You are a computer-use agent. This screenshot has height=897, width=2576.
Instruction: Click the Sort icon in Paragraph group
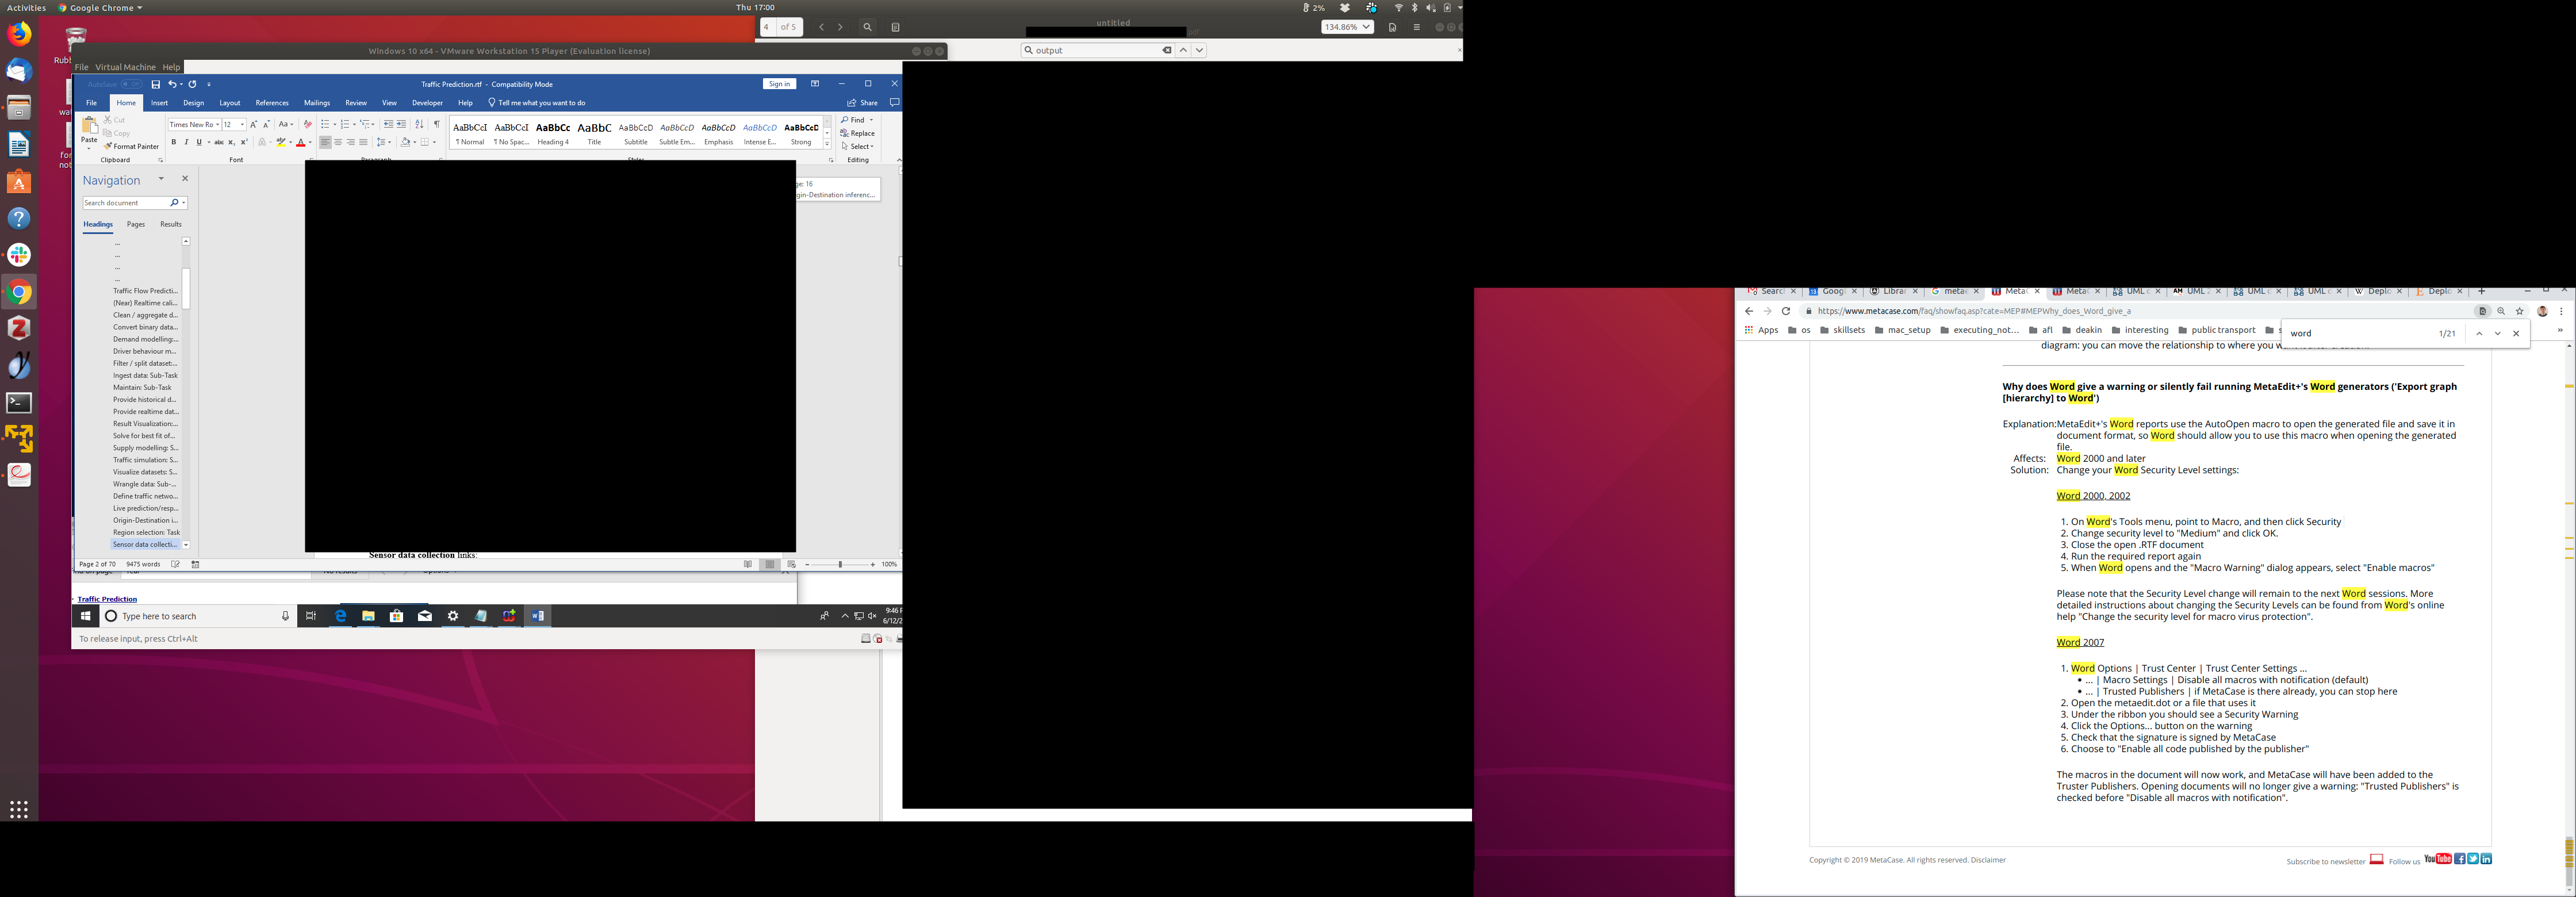pos(419,124)
